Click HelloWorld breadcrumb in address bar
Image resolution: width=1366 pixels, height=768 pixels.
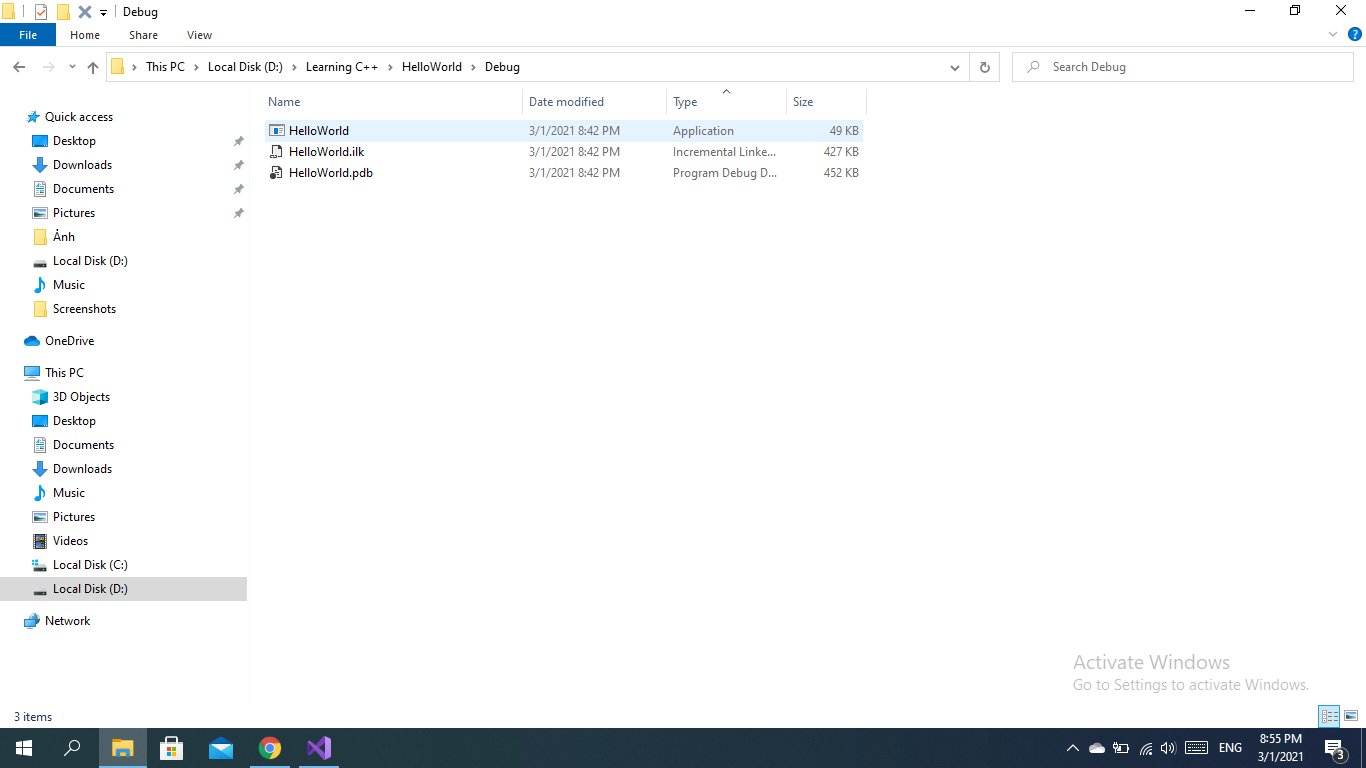point(432,67)
